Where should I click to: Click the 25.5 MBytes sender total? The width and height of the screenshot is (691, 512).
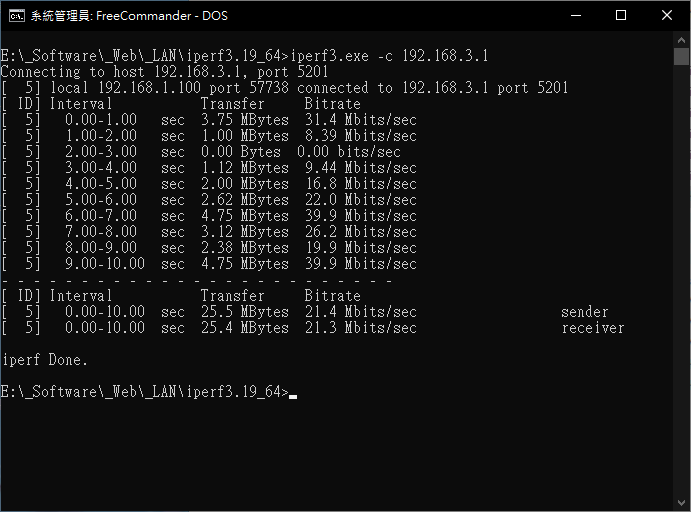pyautogui.click(x=245, y=312)
